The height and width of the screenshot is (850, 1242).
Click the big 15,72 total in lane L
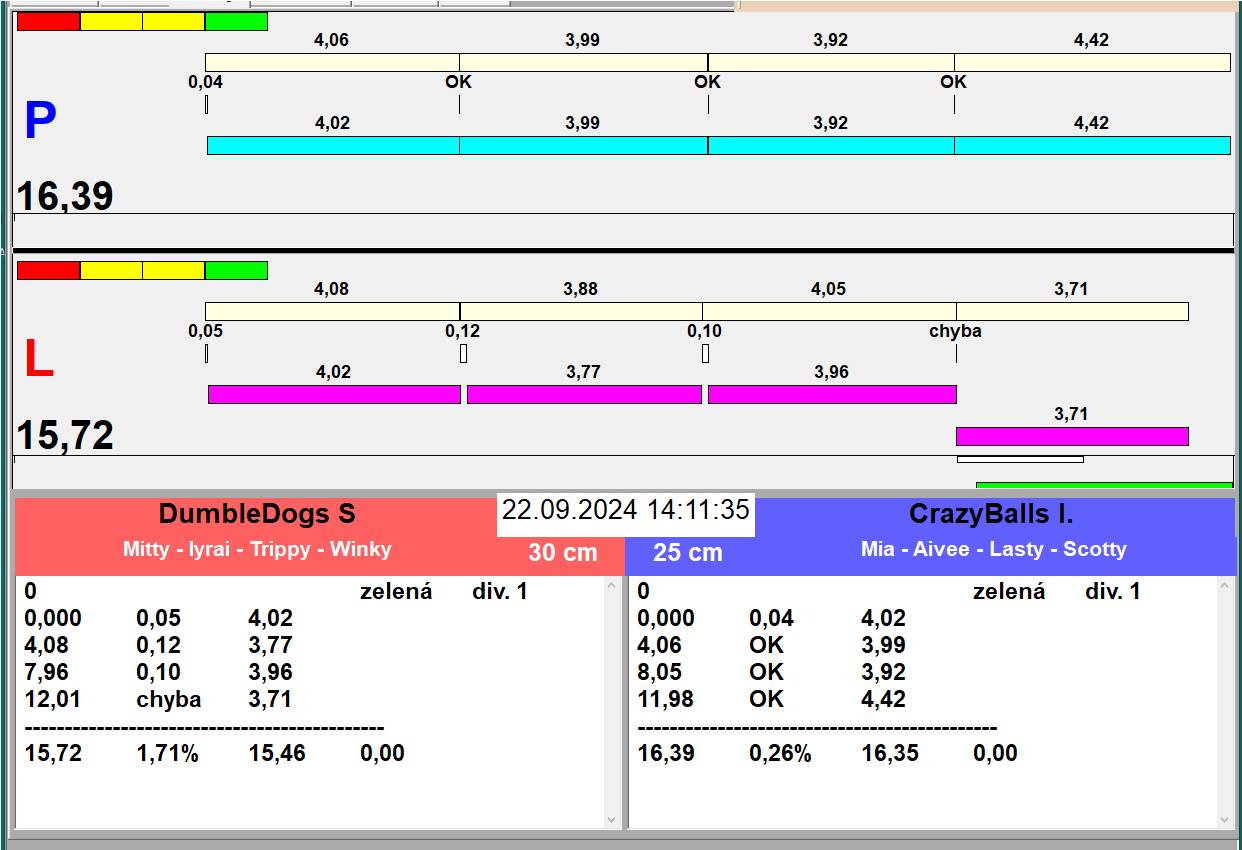[65, 436]
